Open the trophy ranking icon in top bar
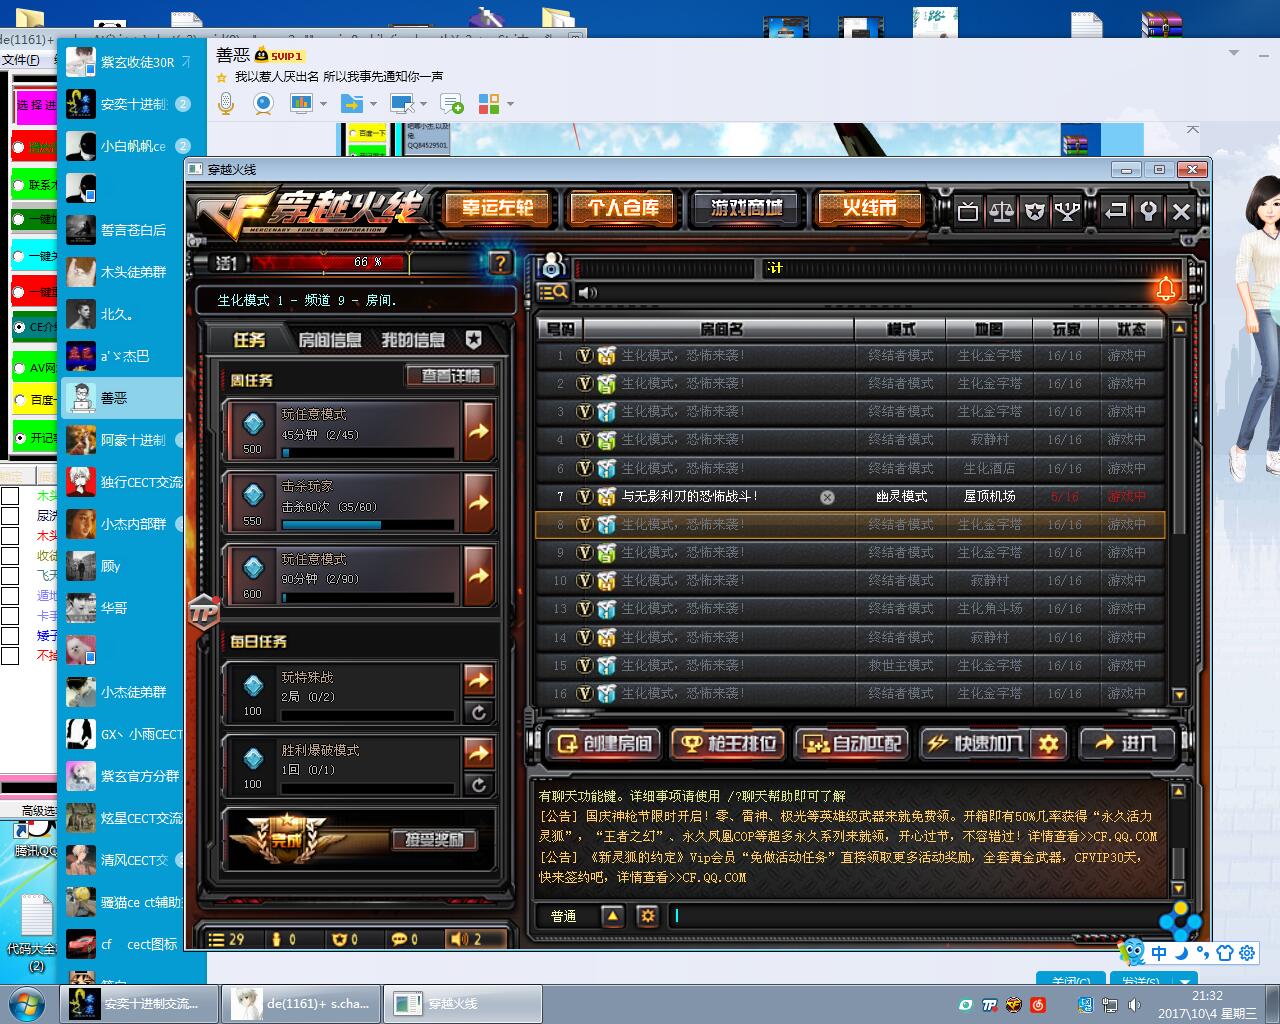 (1068, 211)
